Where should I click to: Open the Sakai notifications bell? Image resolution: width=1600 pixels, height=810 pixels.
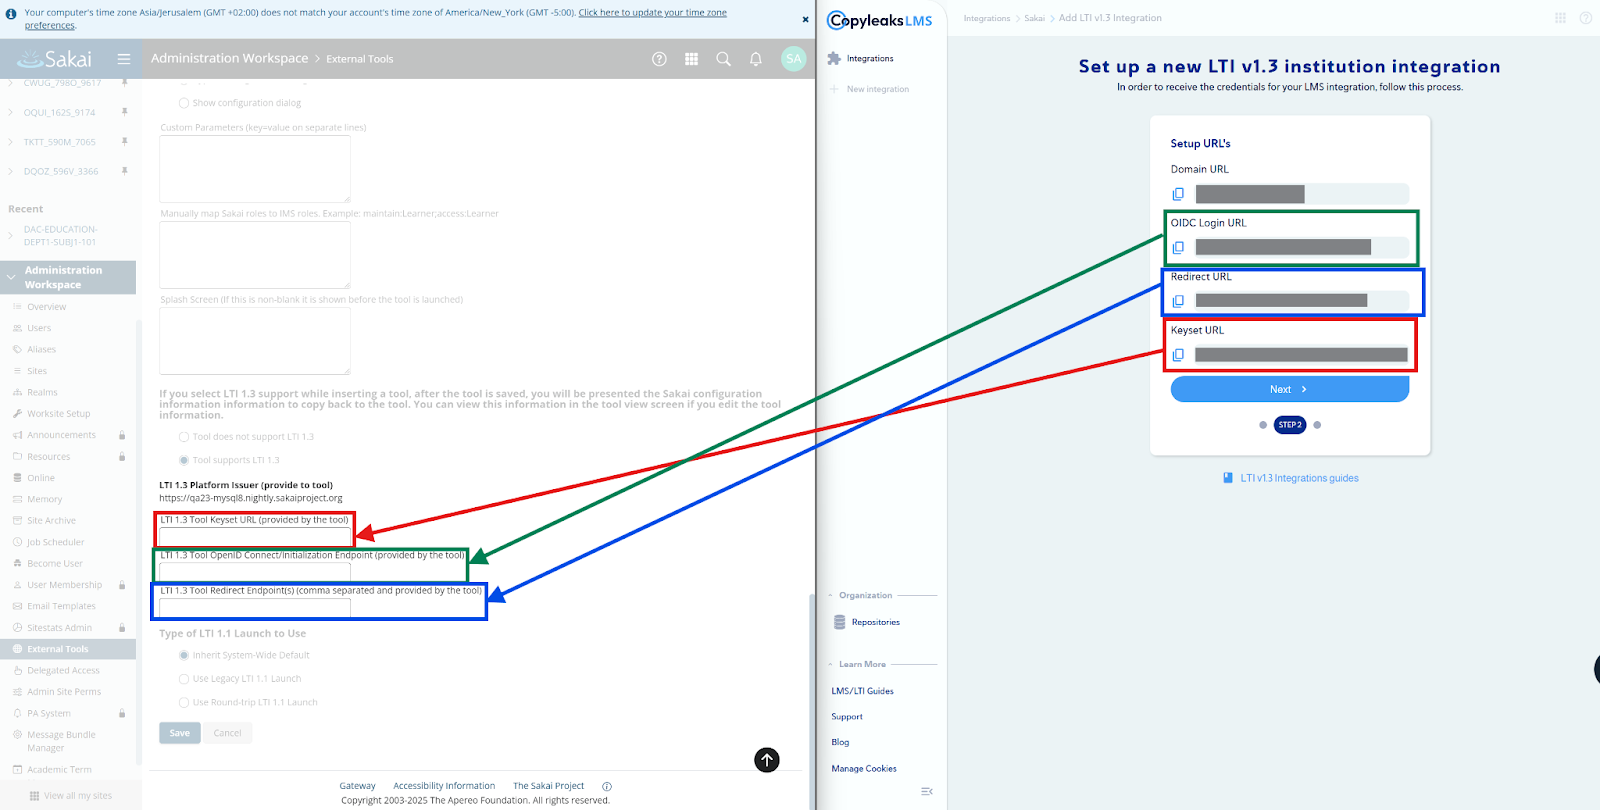[756, 59]
